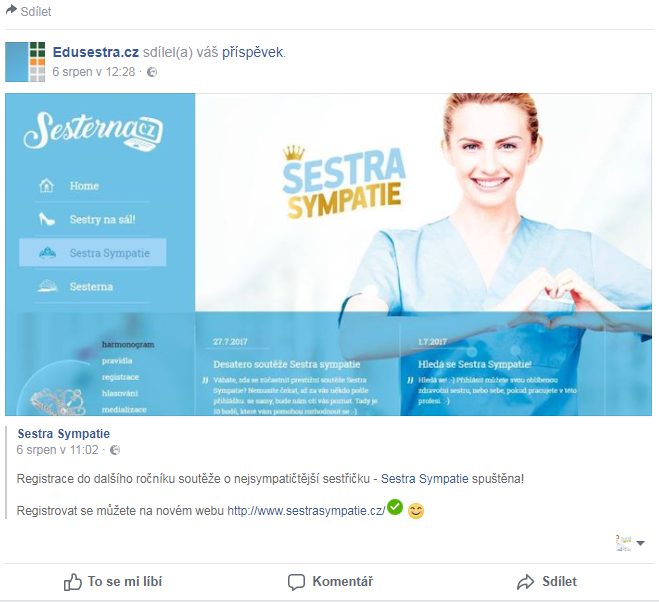Expand the post-as identity dropdown arrow

click(x=640, y=543)
